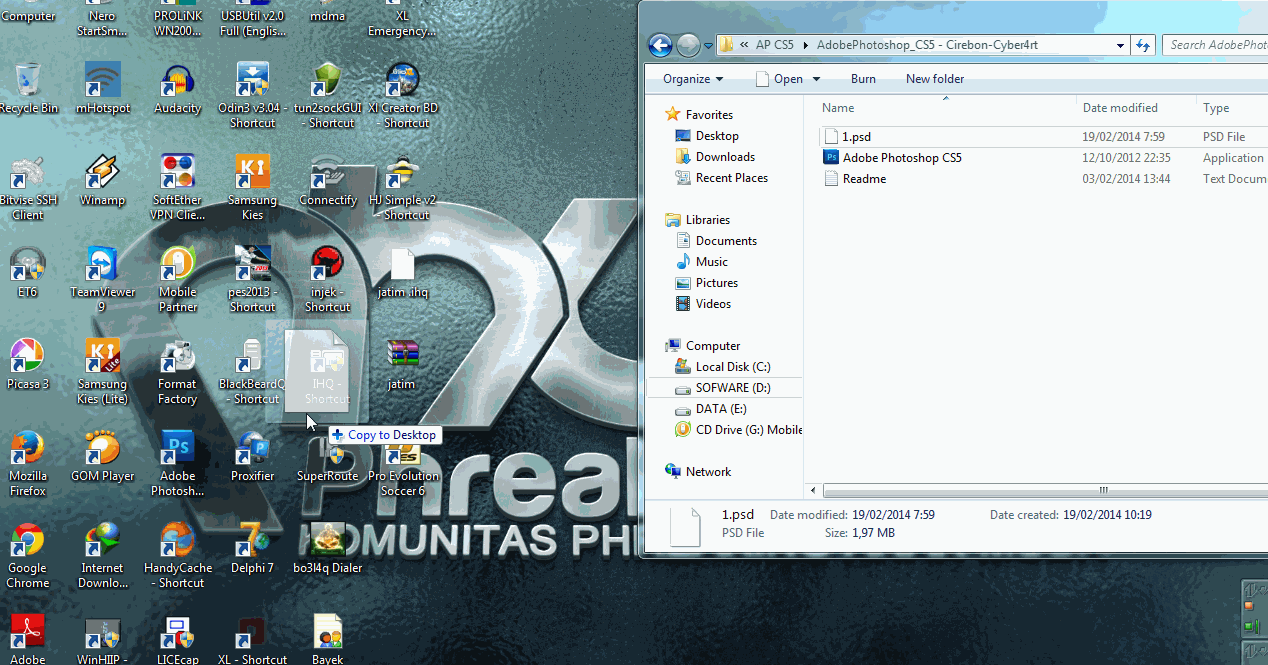Open Downloads in the navigation pane

pos(725,157)
